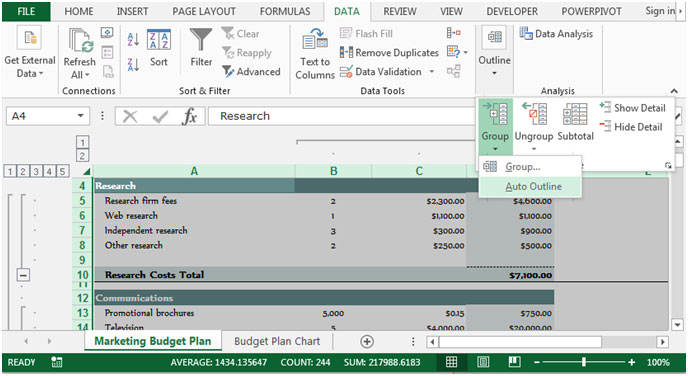This screenshot has width=688, height=376.
Task: Switch to Budget Plan Chart sheet
Action: tap(277, 341)
